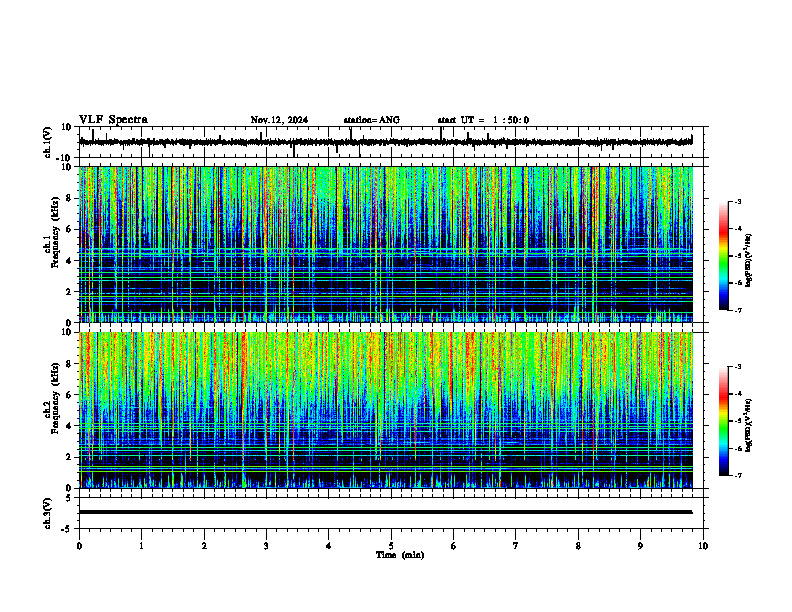Click the "-7" tick on ch.1 colorbar
The image size is (792, 612).
[737, 310]
